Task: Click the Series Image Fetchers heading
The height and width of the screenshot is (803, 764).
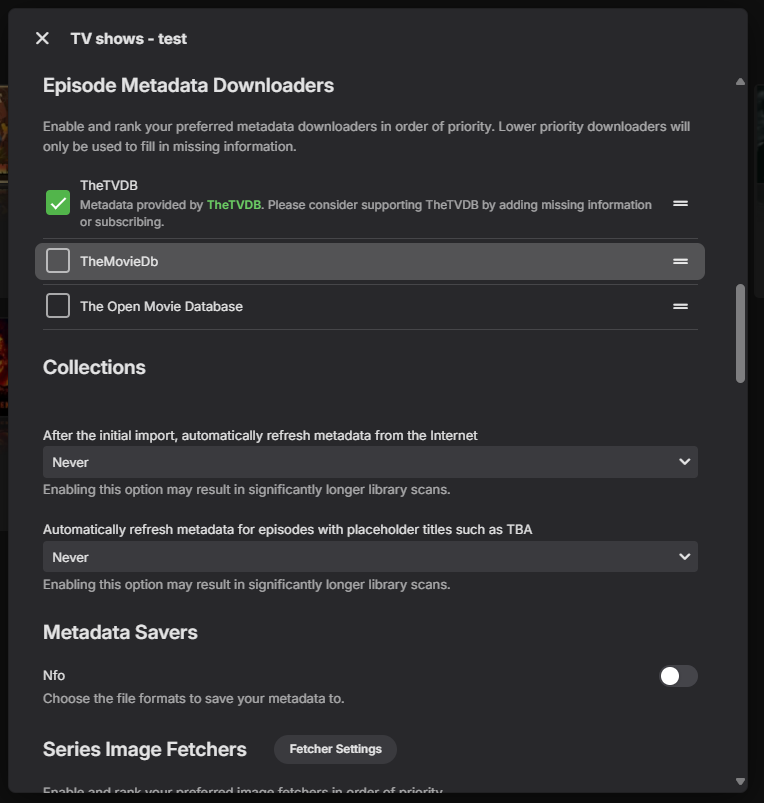Action: point(145,749)
